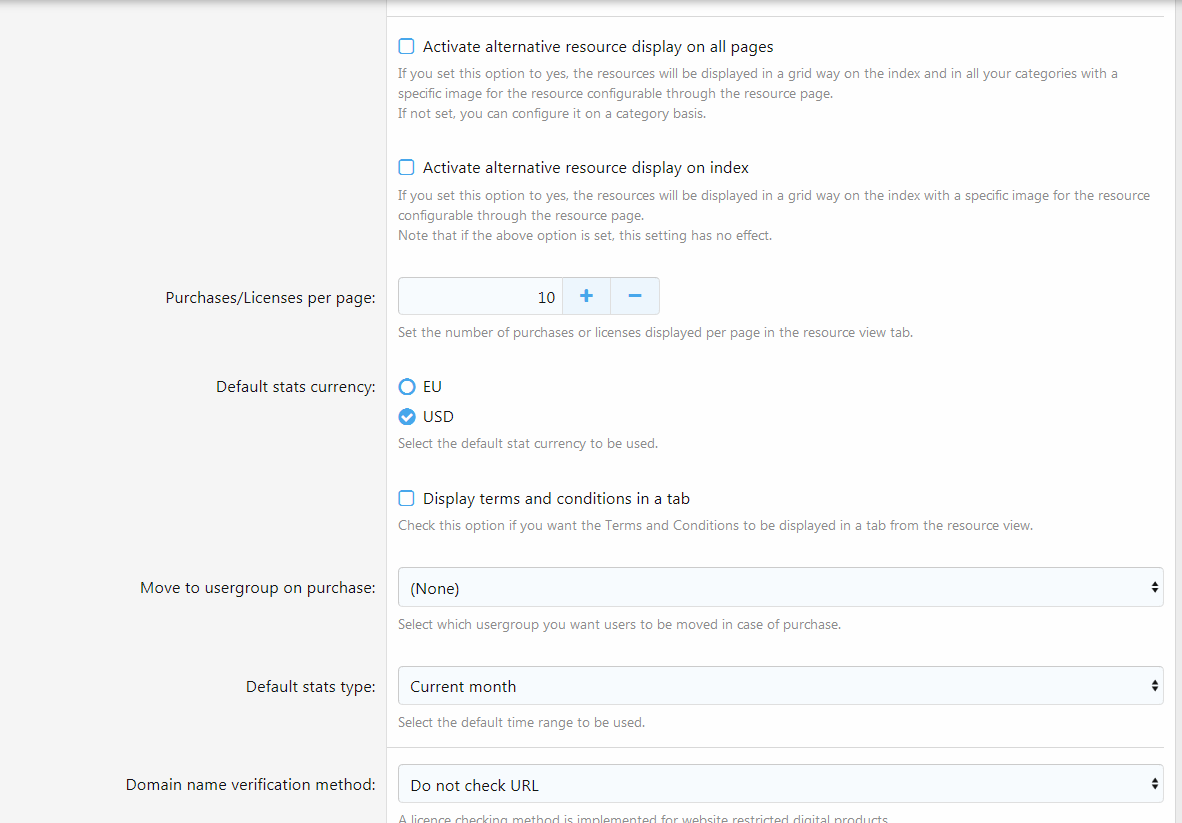Click the Purchases/Licenses per page number field
Viewport: 1182px width, 823px height.
pos(480,296)
